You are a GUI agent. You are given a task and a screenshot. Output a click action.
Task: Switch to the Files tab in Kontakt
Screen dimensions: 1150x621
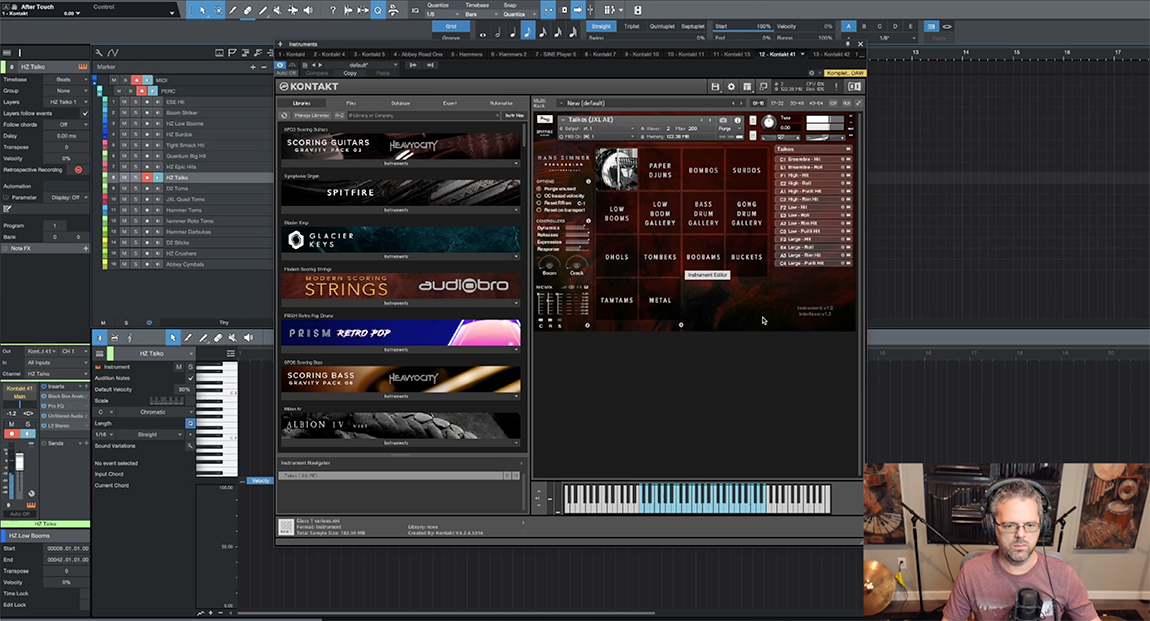click(x=353, y=103)
